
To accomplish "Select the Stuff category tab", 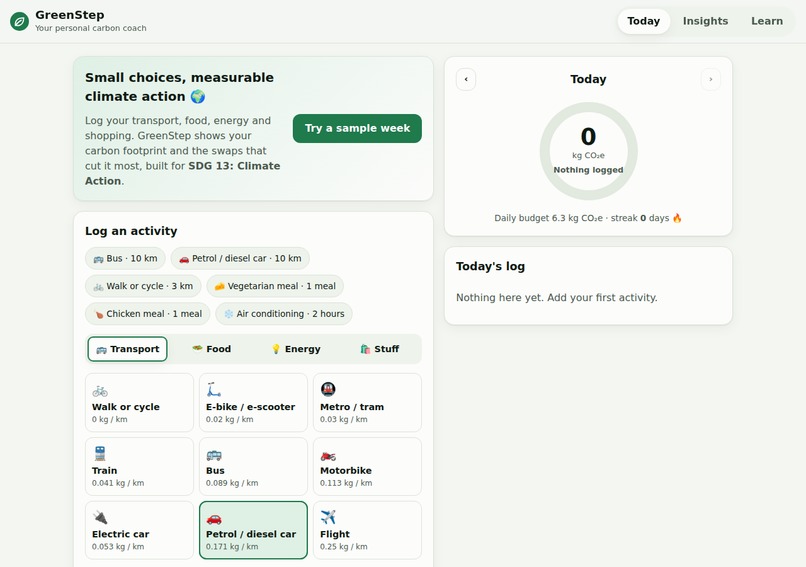I will click(x=379, y=349).
